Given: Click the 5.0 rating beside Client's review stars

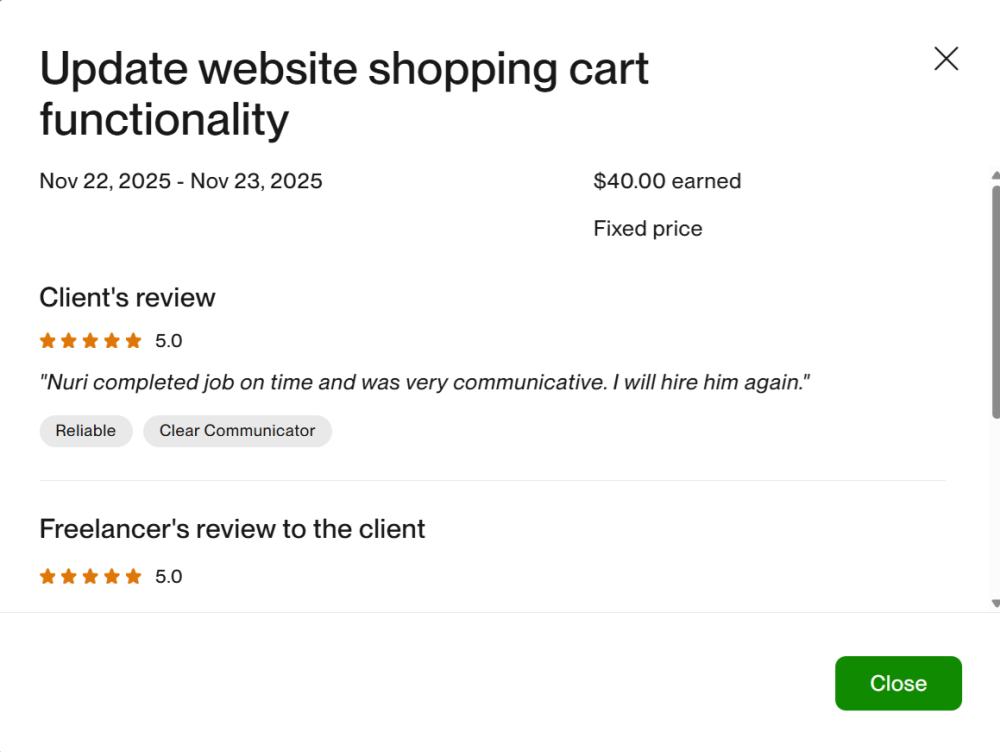Looking at the screenshot, I should (169, 341).
